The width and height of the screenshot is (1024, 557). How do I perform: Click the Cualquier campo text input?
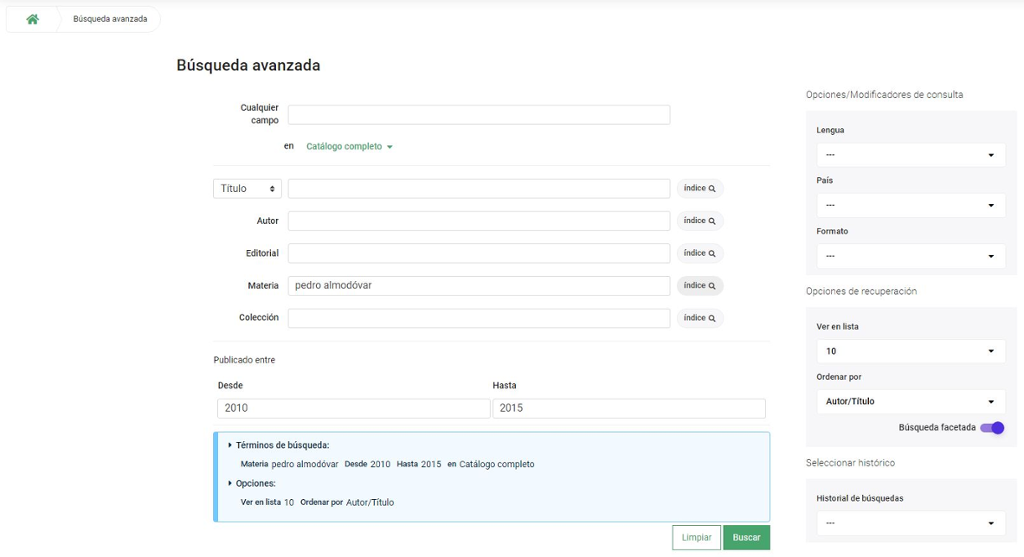[x=478, y=115]
